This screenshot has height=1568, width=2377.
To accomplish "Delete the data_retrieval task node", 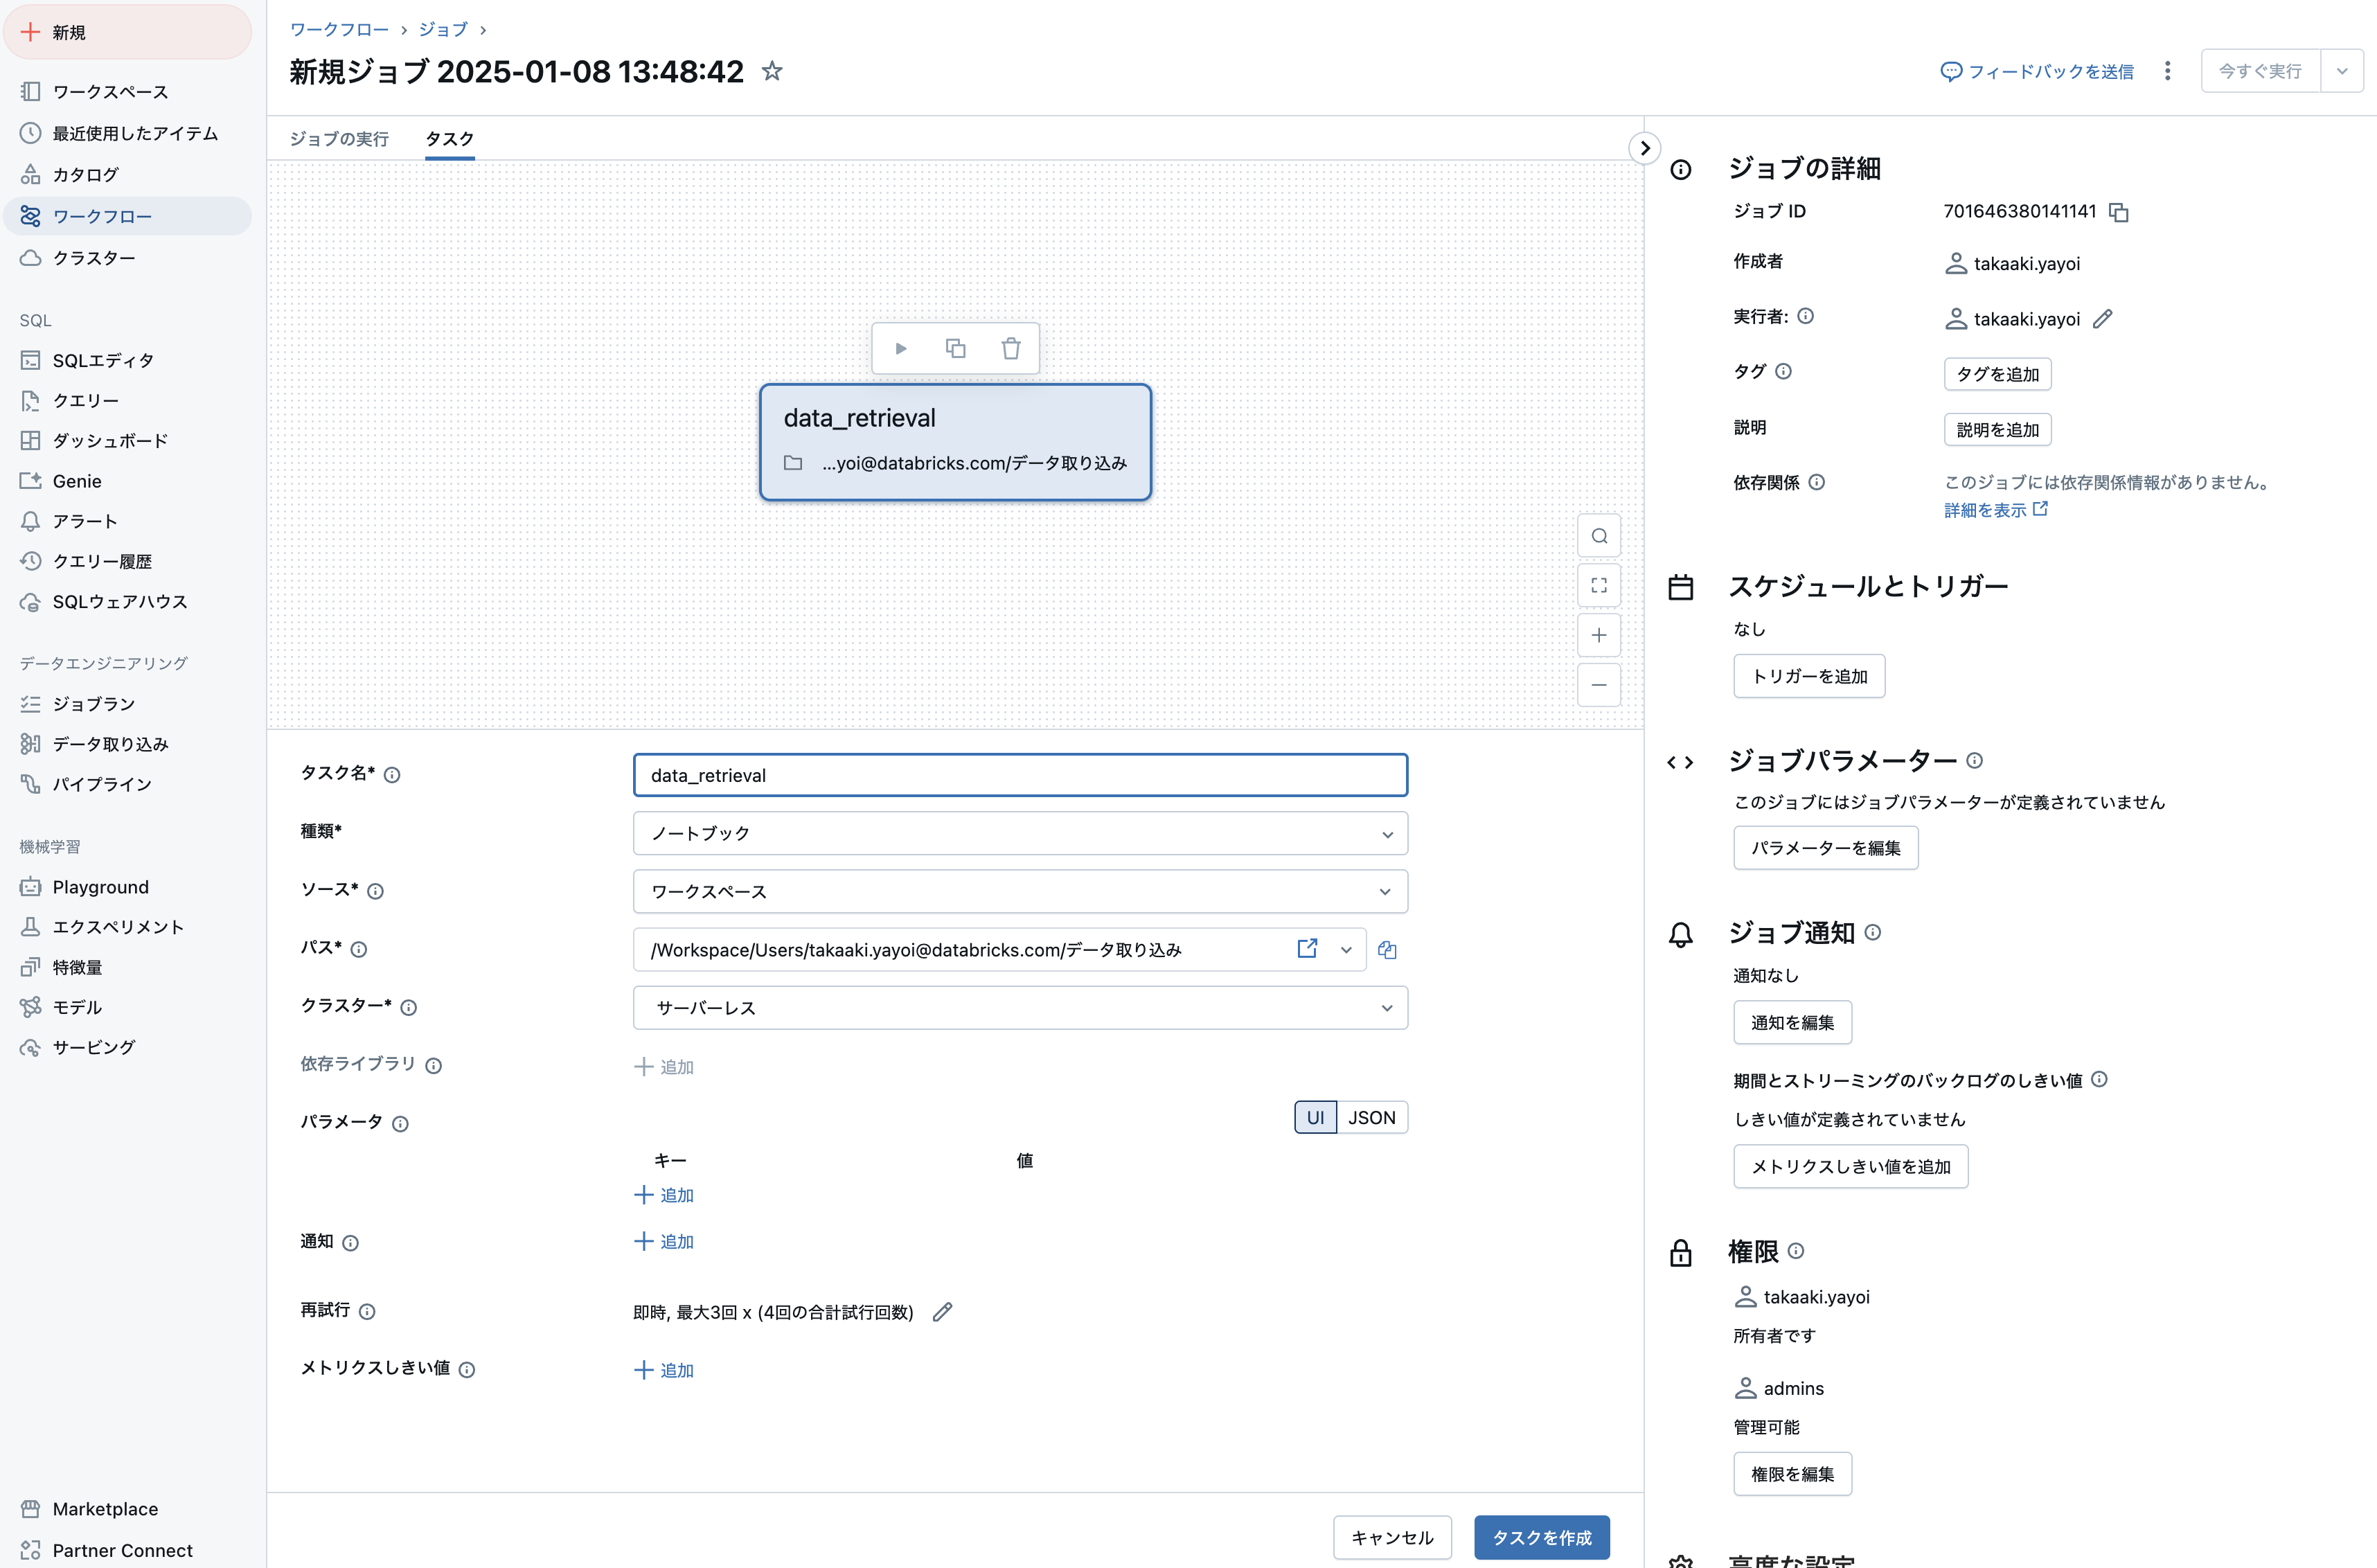I will 1011,348.
